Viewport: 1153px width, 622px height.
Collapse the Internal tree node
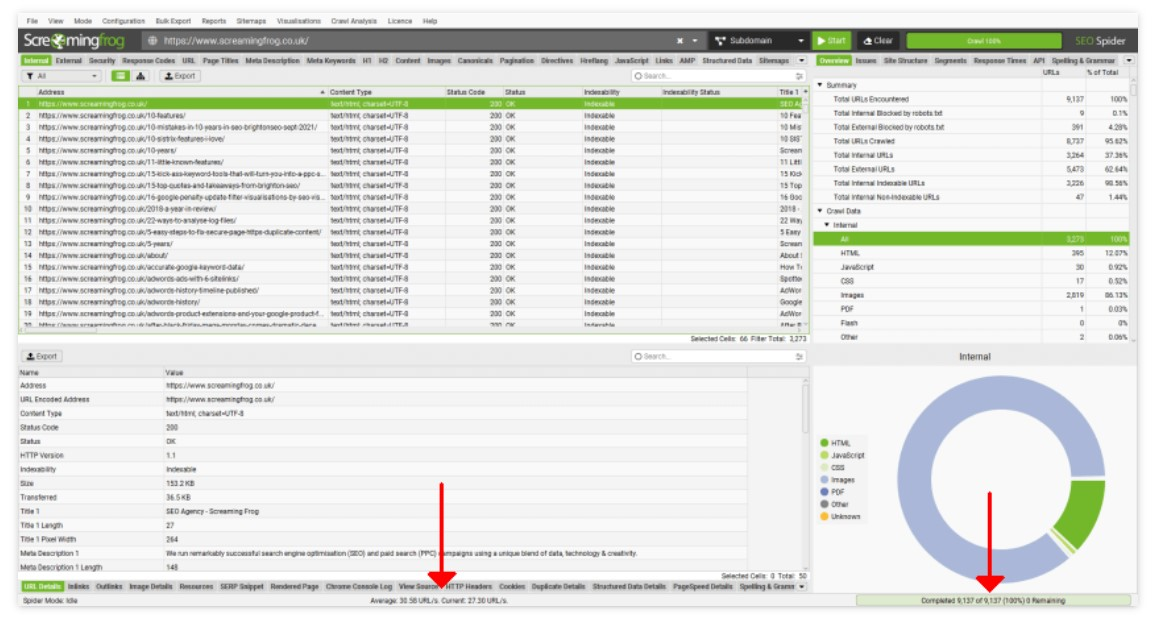tap(827, 225)
